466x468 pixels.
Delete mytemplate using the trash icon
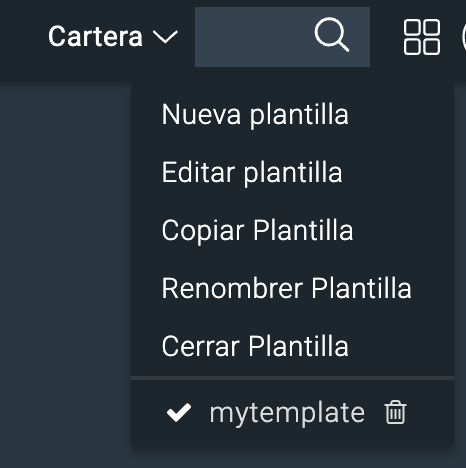396,412
